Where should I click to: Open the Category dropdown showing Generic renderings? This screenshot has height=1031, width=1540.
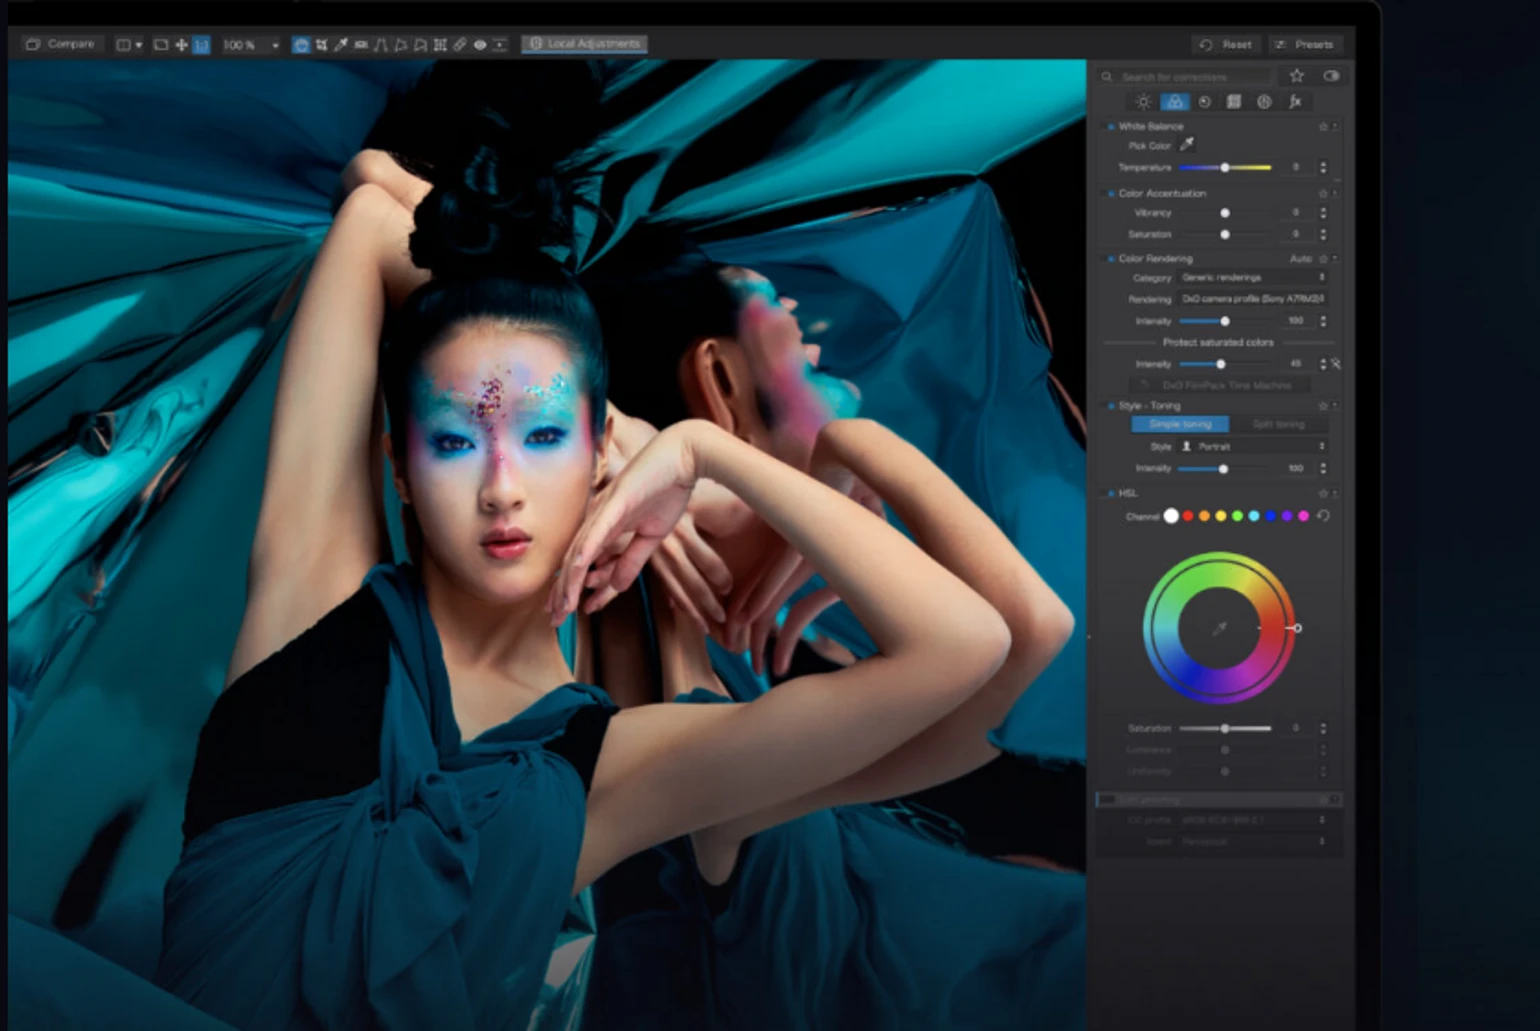[x=1252, y=278]
